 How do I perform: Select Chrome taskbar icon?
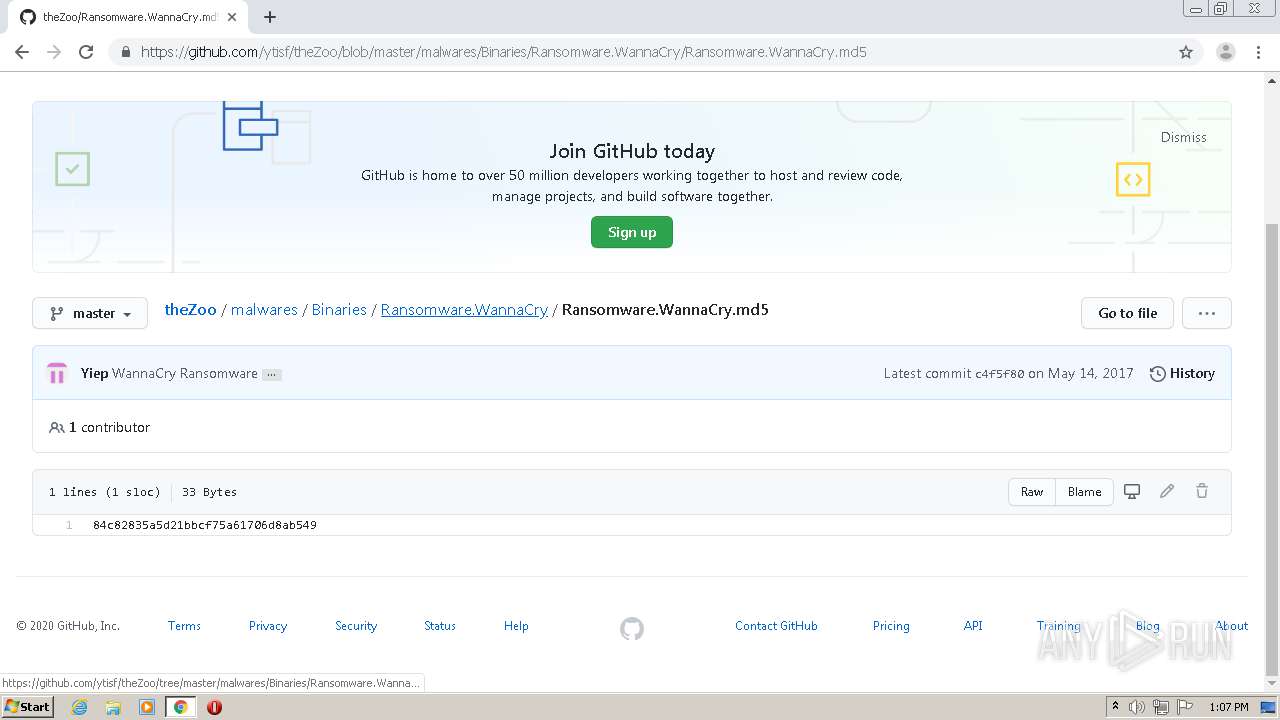pyautogui.click(x=181, y=707)
